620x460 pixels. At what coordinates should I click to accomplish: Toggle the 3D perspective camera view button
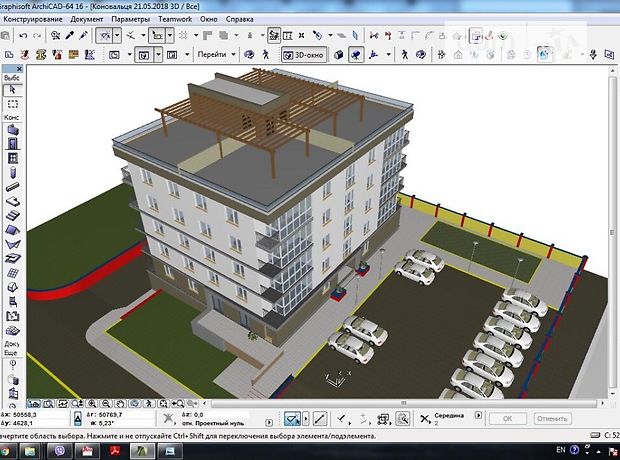[356, 55]
